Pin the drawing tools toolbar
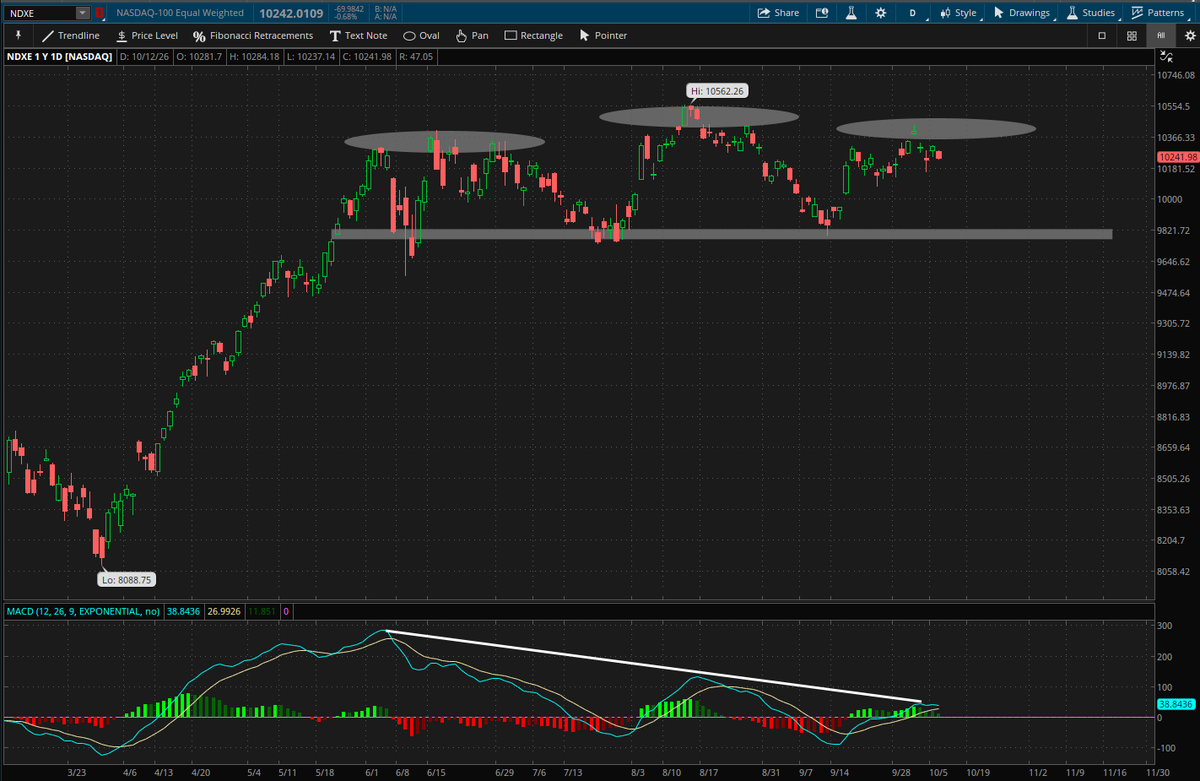The height and width of the screenshot is (781, 1200). point(17,35)
